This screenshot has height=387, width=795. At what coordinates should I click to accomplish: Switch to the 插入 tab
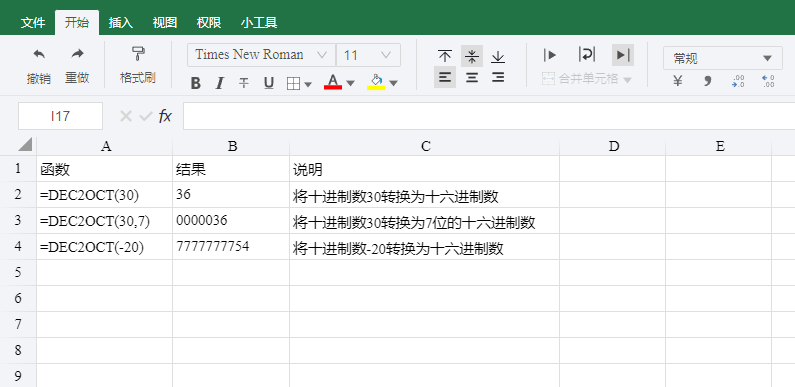point(121,23)
